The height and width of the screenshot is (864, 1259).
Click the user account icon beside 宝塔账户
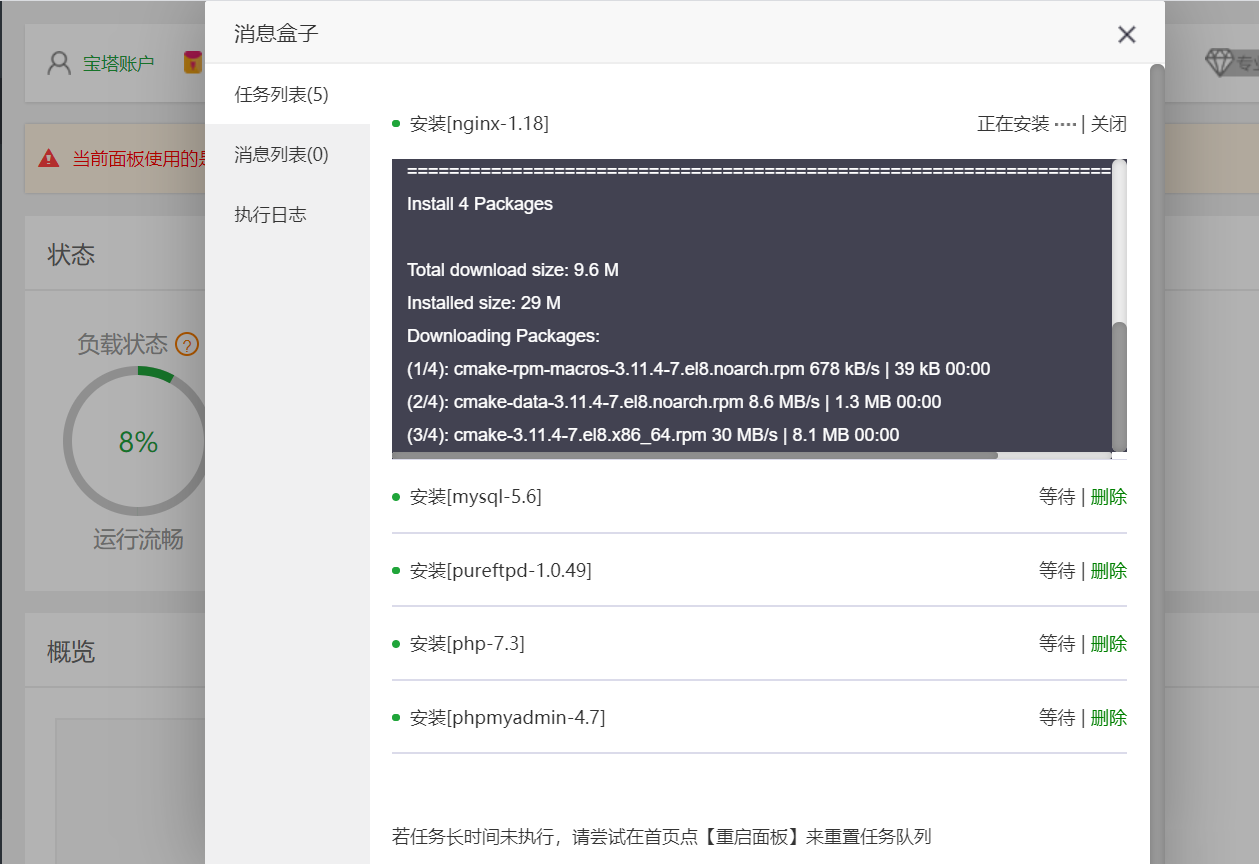coord(57,62)
